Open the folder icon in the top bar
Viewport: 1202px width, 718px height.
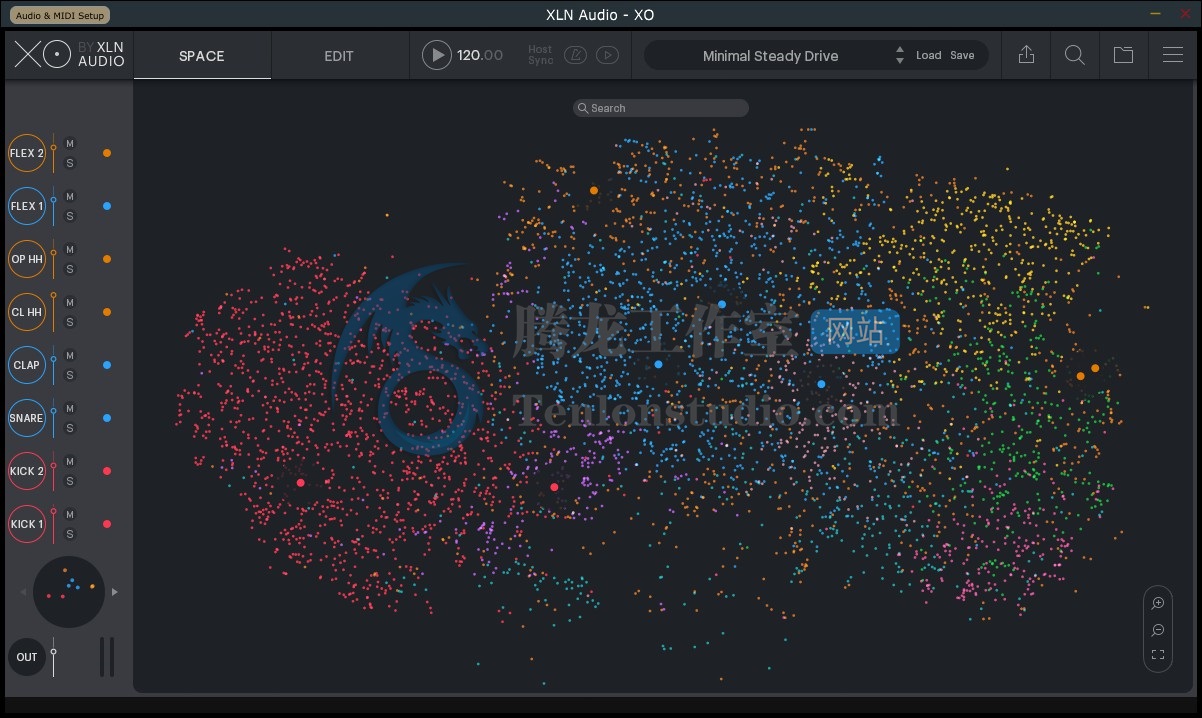click(x=1123, y=55)
